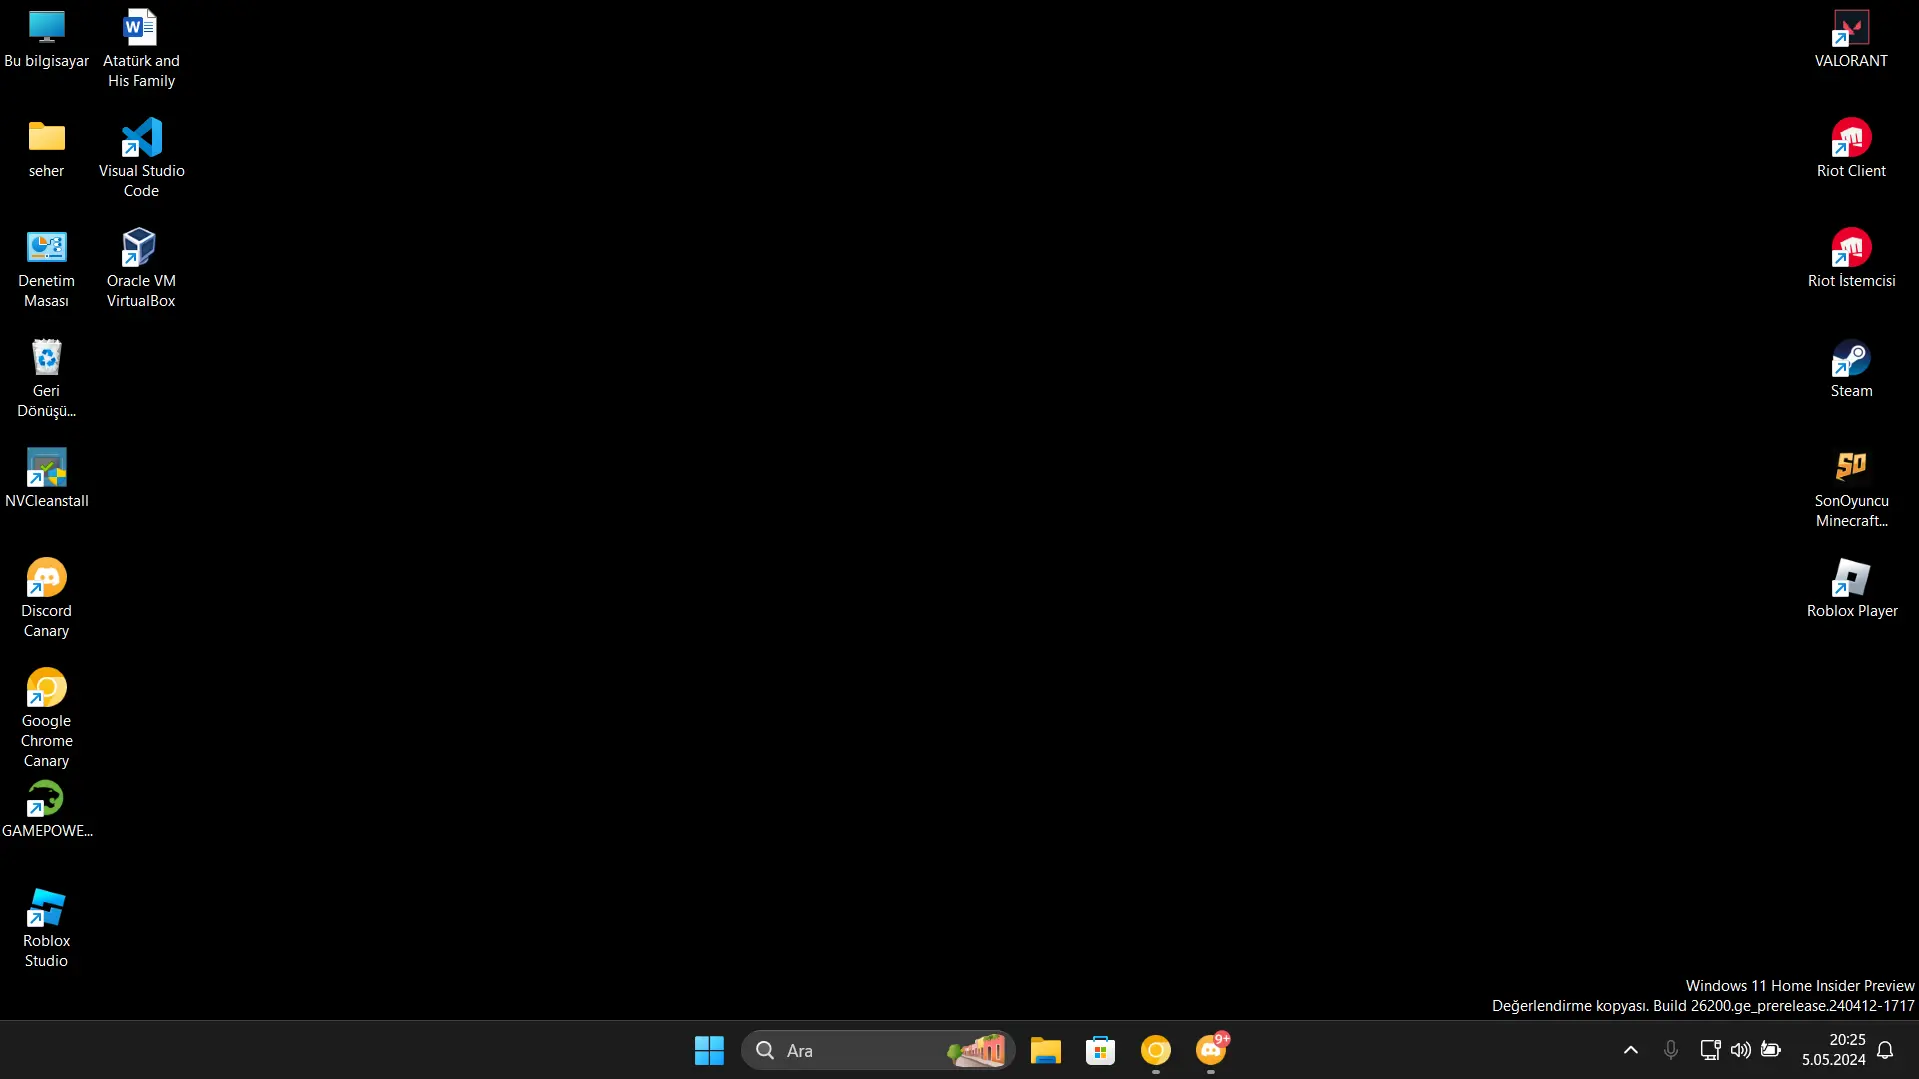Switch to Discord Canary in the taskbar
Screen dimensions: 1919x1079
[1210, 1050]
